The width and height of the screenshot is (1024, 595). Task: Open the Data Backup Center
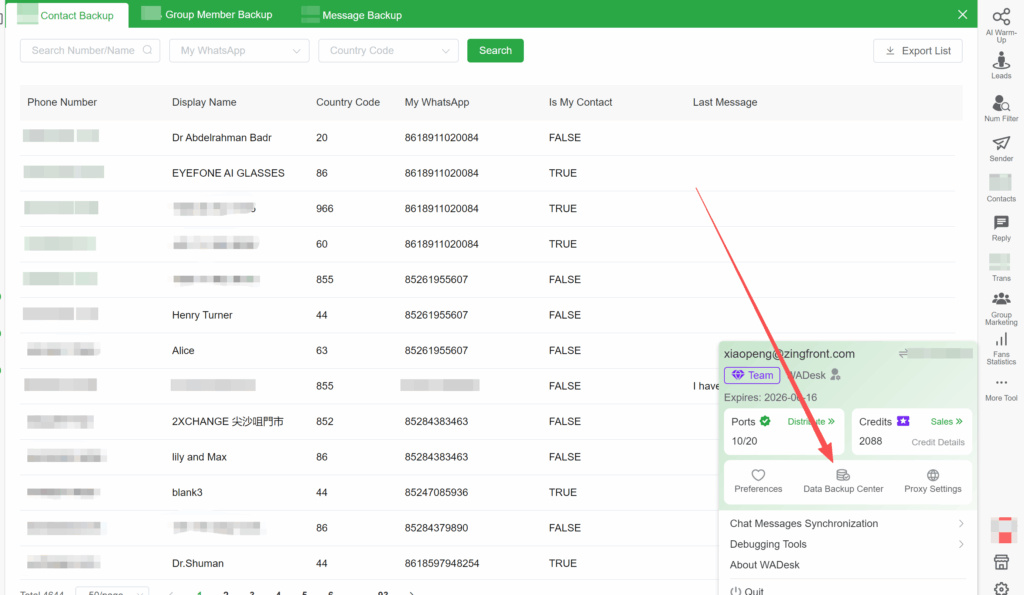pyautogui.click(x=843, y=482)
